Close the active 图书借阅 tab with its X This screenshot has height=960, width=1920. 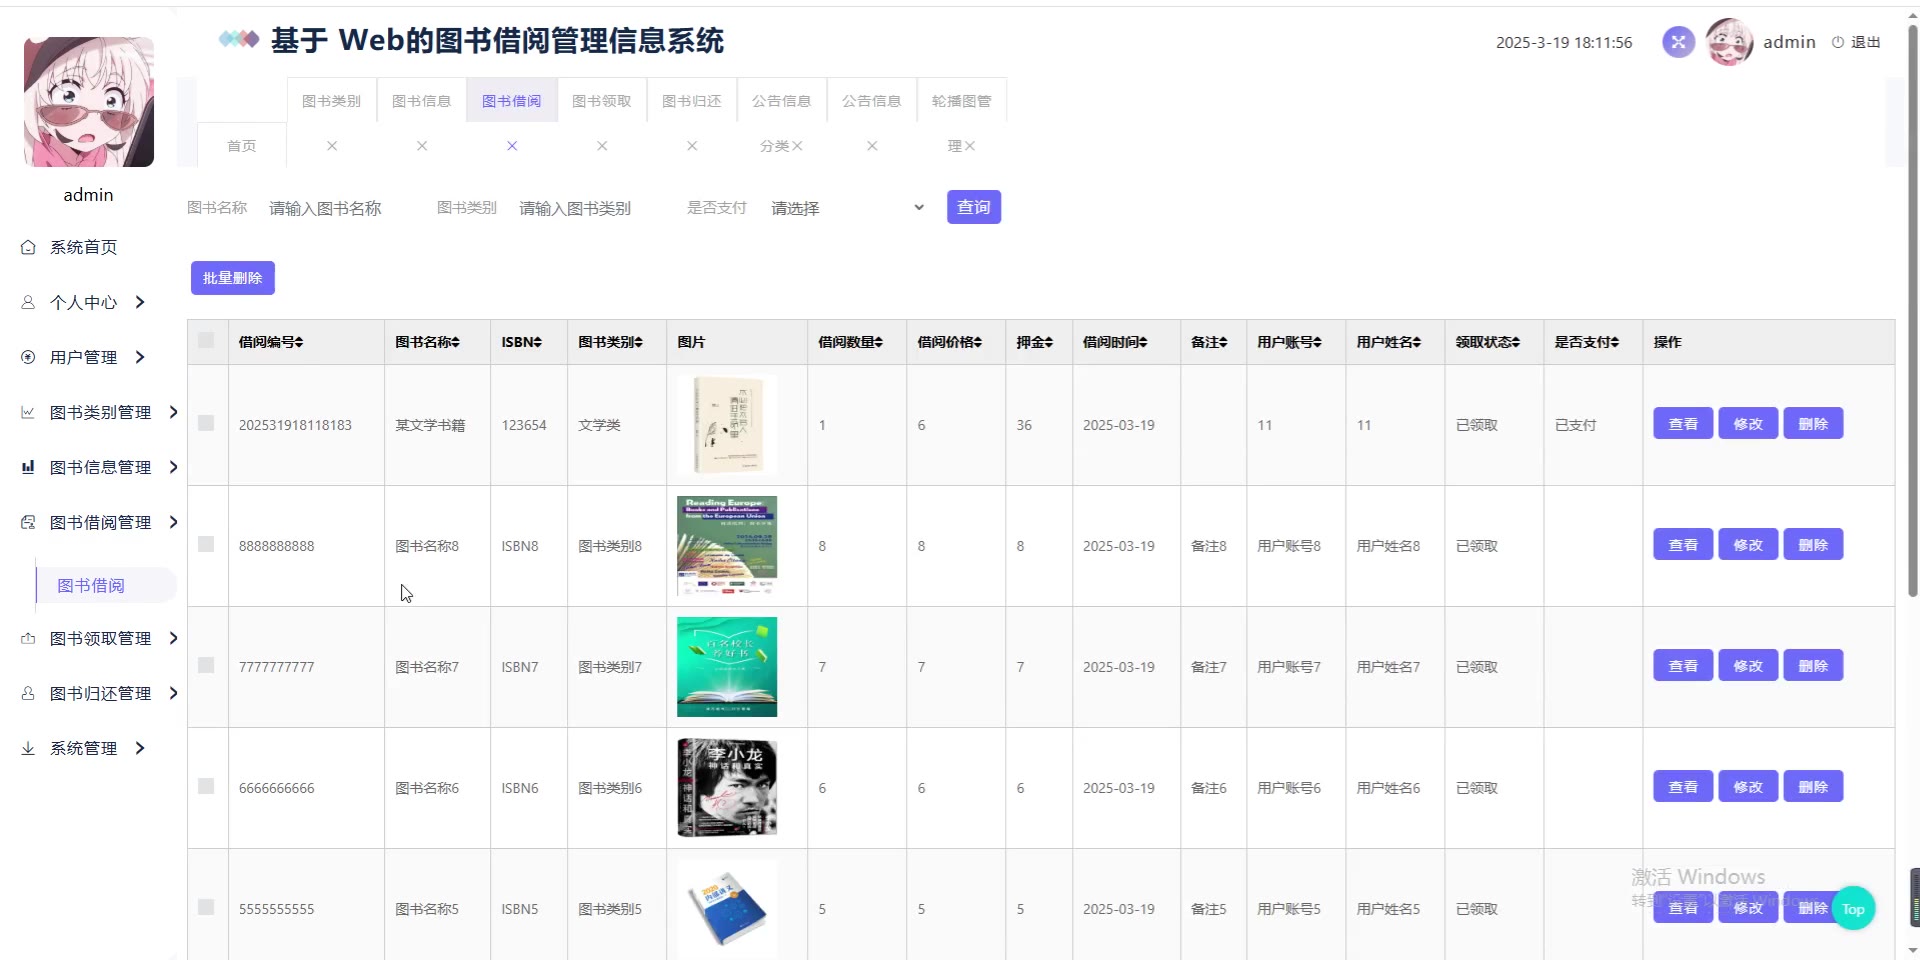tap(512, 146)
